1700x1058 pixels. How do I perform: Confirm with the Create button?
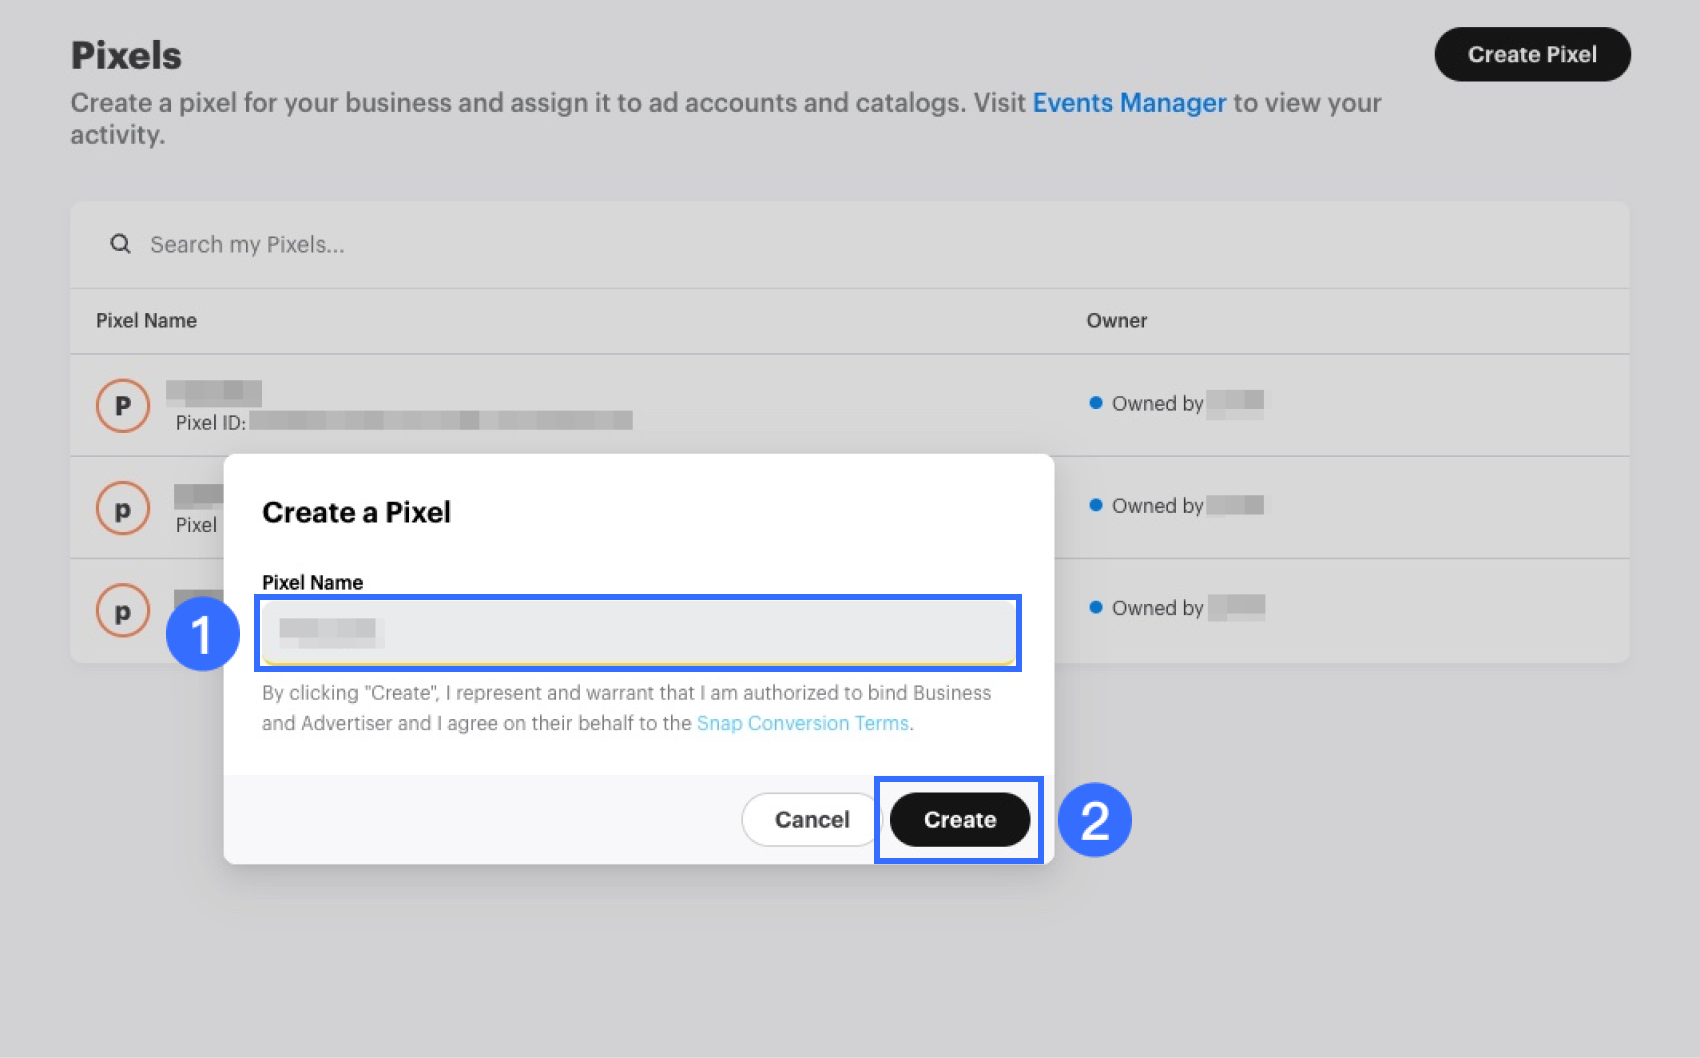(x=959, y=820)
